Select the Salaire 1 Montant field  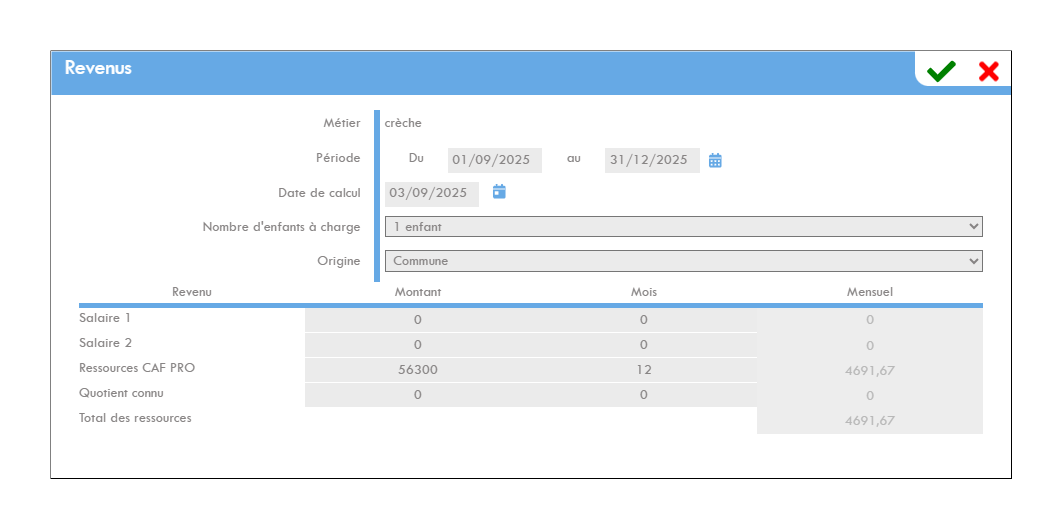pyautogui.click(x=417, y=320)
